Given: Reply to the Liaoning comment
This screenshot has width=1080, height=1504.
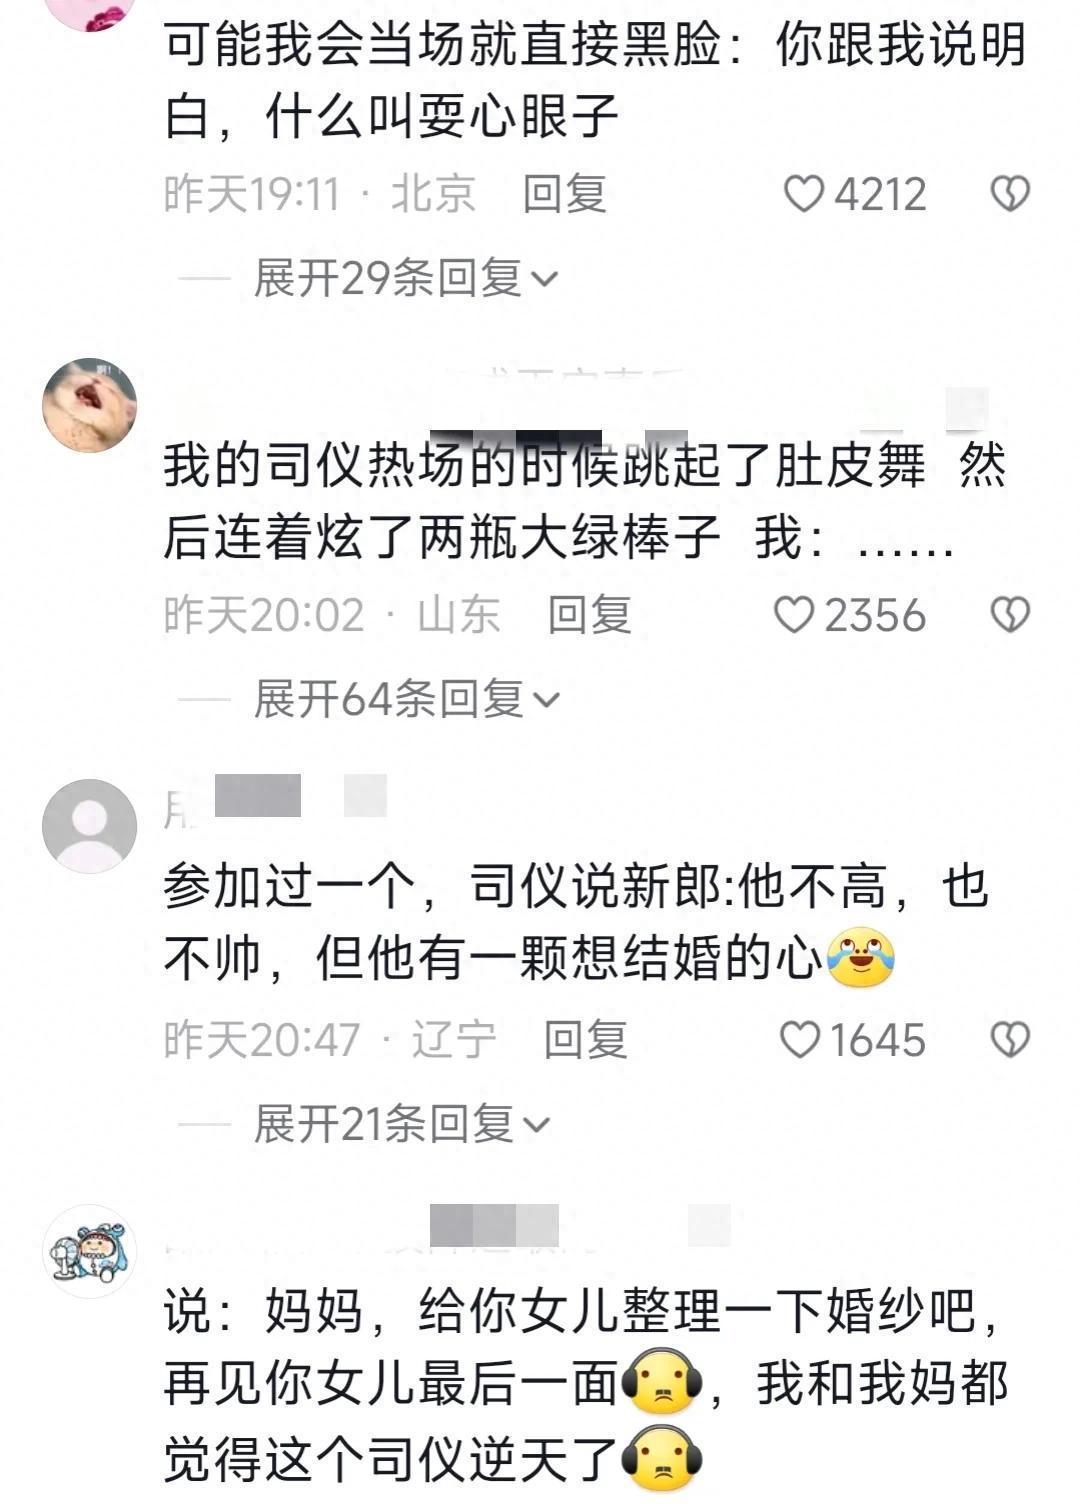Looking at the screenshot, I should click(586, 1040).
